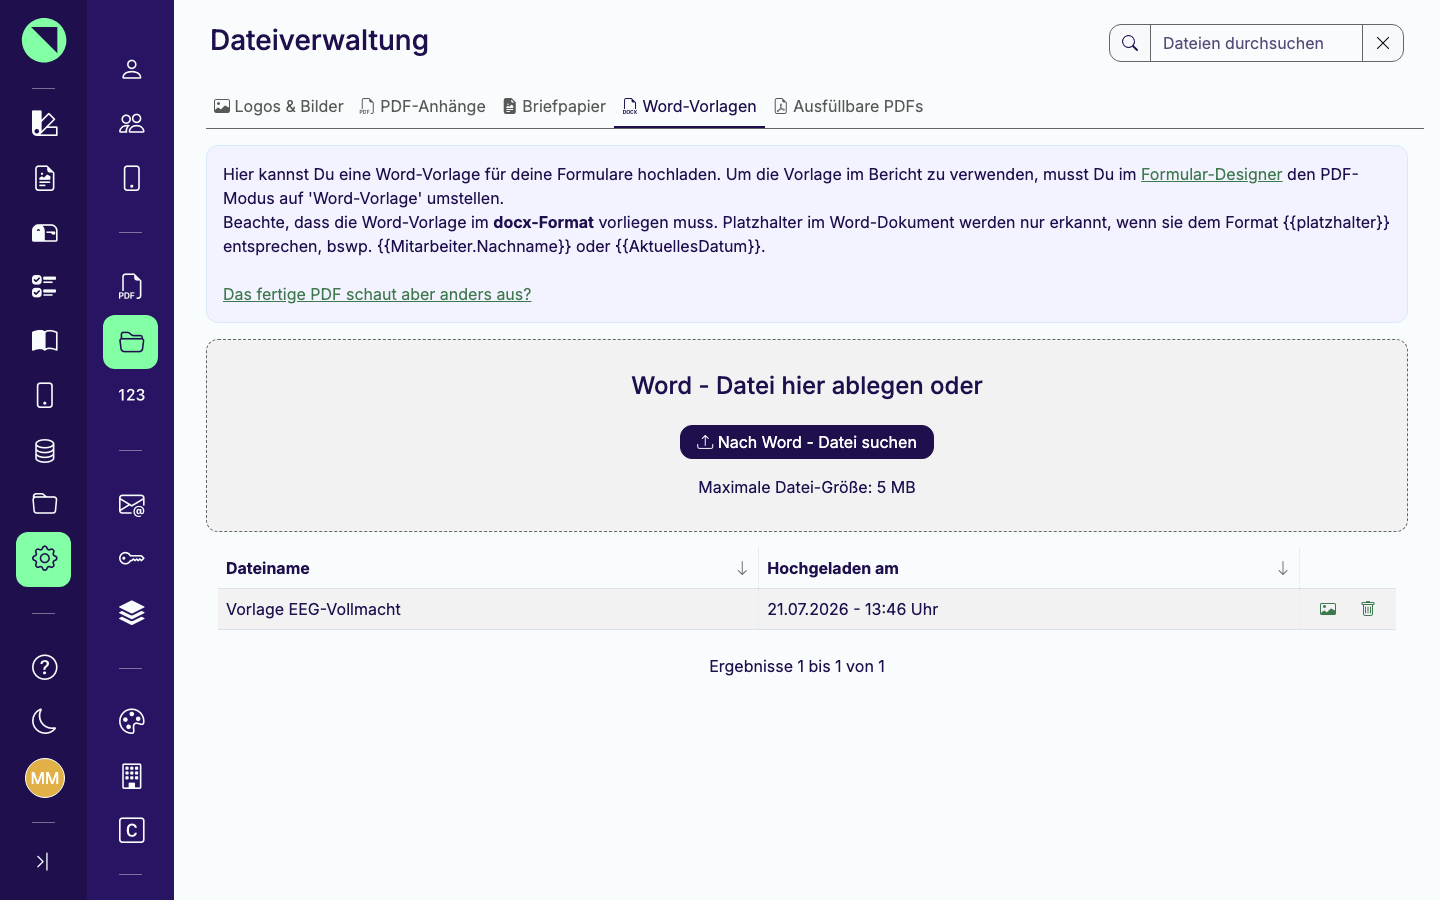The height and width of the screenshot is (900, 1440).
Task: Sort by 'Hochgeladen am' using its arrow
Action: point(1283,568)
